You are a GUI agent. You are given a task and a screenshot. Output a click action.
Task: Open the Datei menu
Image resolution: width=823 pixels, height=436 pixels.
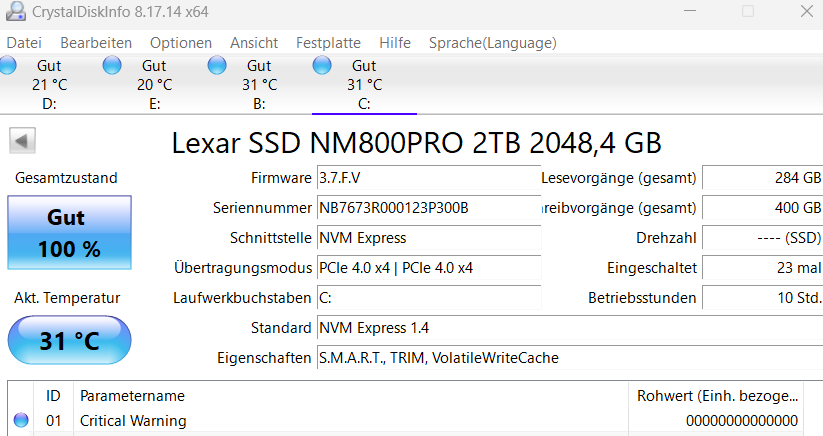(x=24, y=42)
